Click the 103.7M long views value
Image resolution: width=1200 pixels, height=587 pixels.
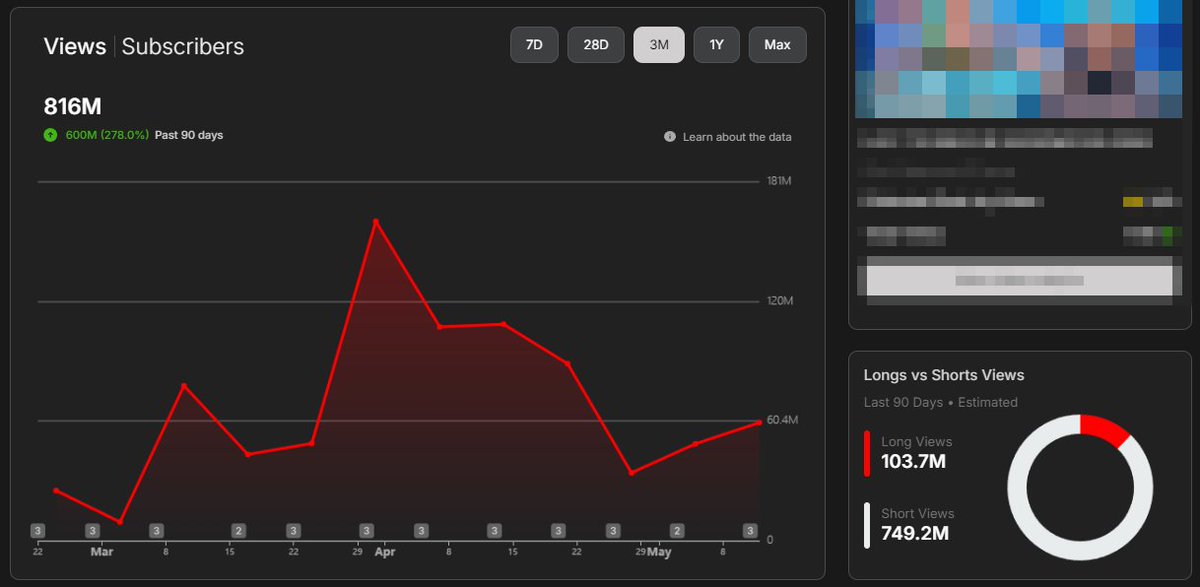[914, 462]
